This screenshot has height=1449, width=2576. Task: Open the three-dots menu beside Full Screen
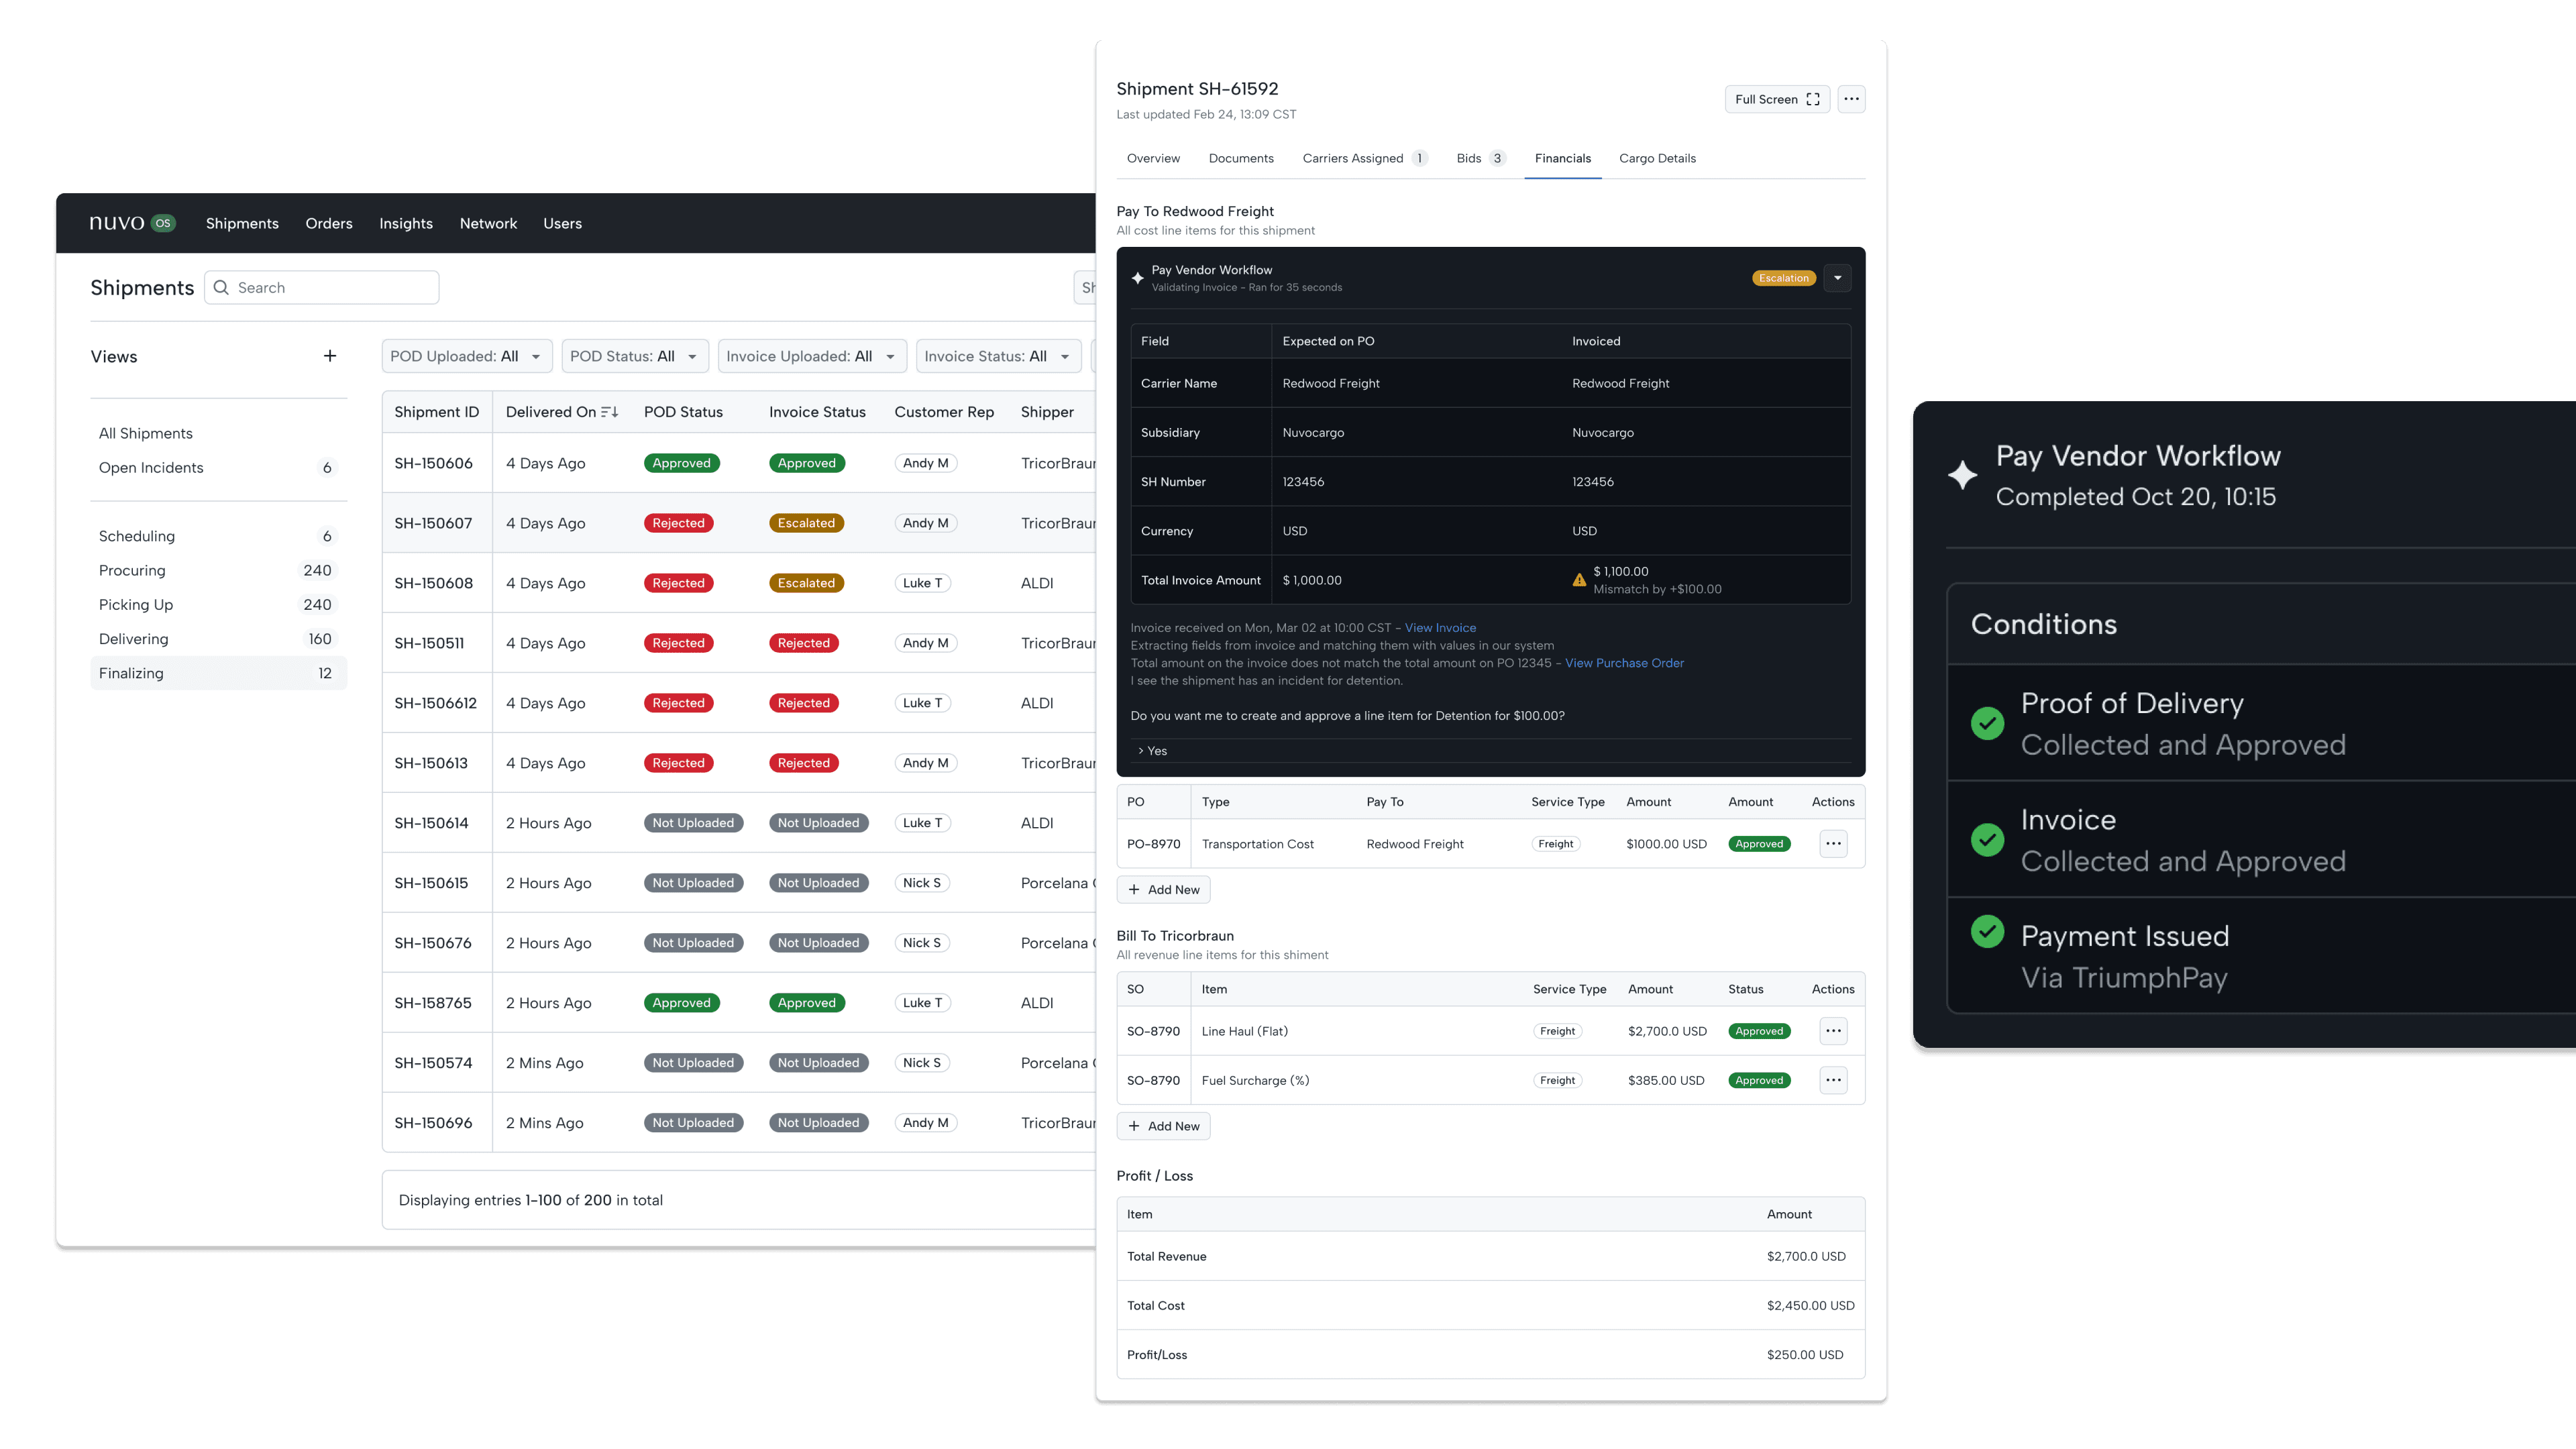[1851, 99]
